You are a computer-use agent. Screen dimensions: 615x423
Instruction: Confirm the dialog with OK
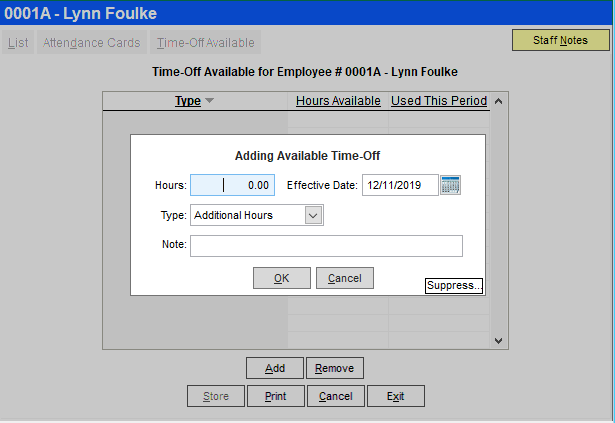point(282,278)
